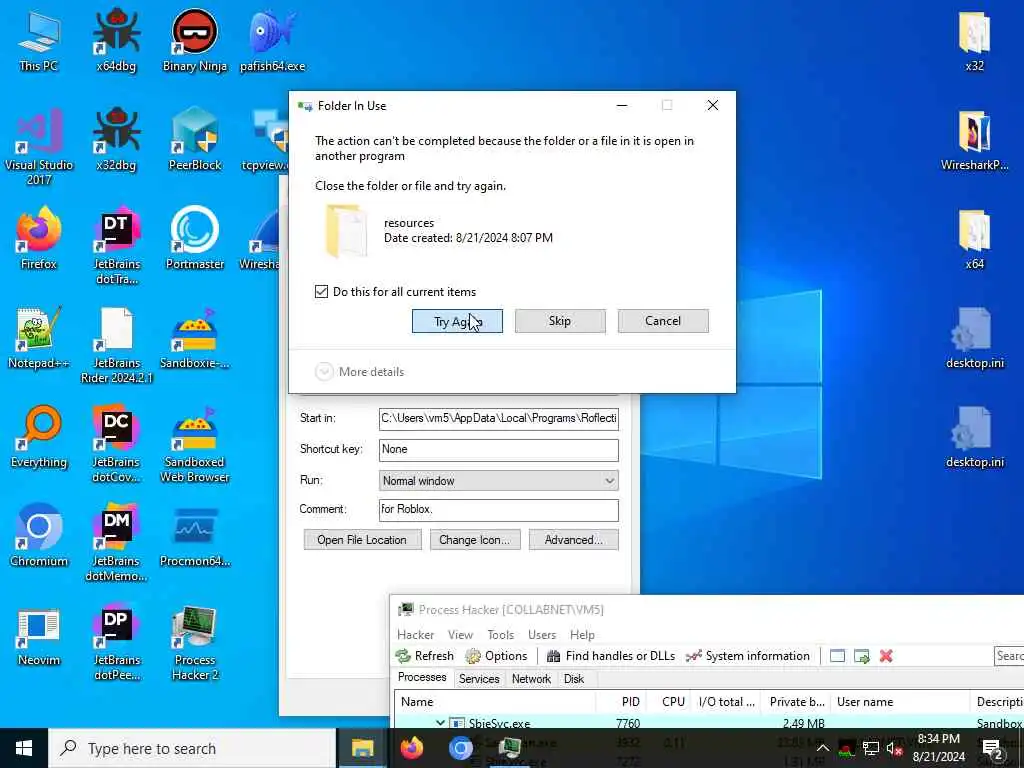Show hidden system tray icons chevron
This screenshot has height=768, width=1024.
[x=822, y=748]
